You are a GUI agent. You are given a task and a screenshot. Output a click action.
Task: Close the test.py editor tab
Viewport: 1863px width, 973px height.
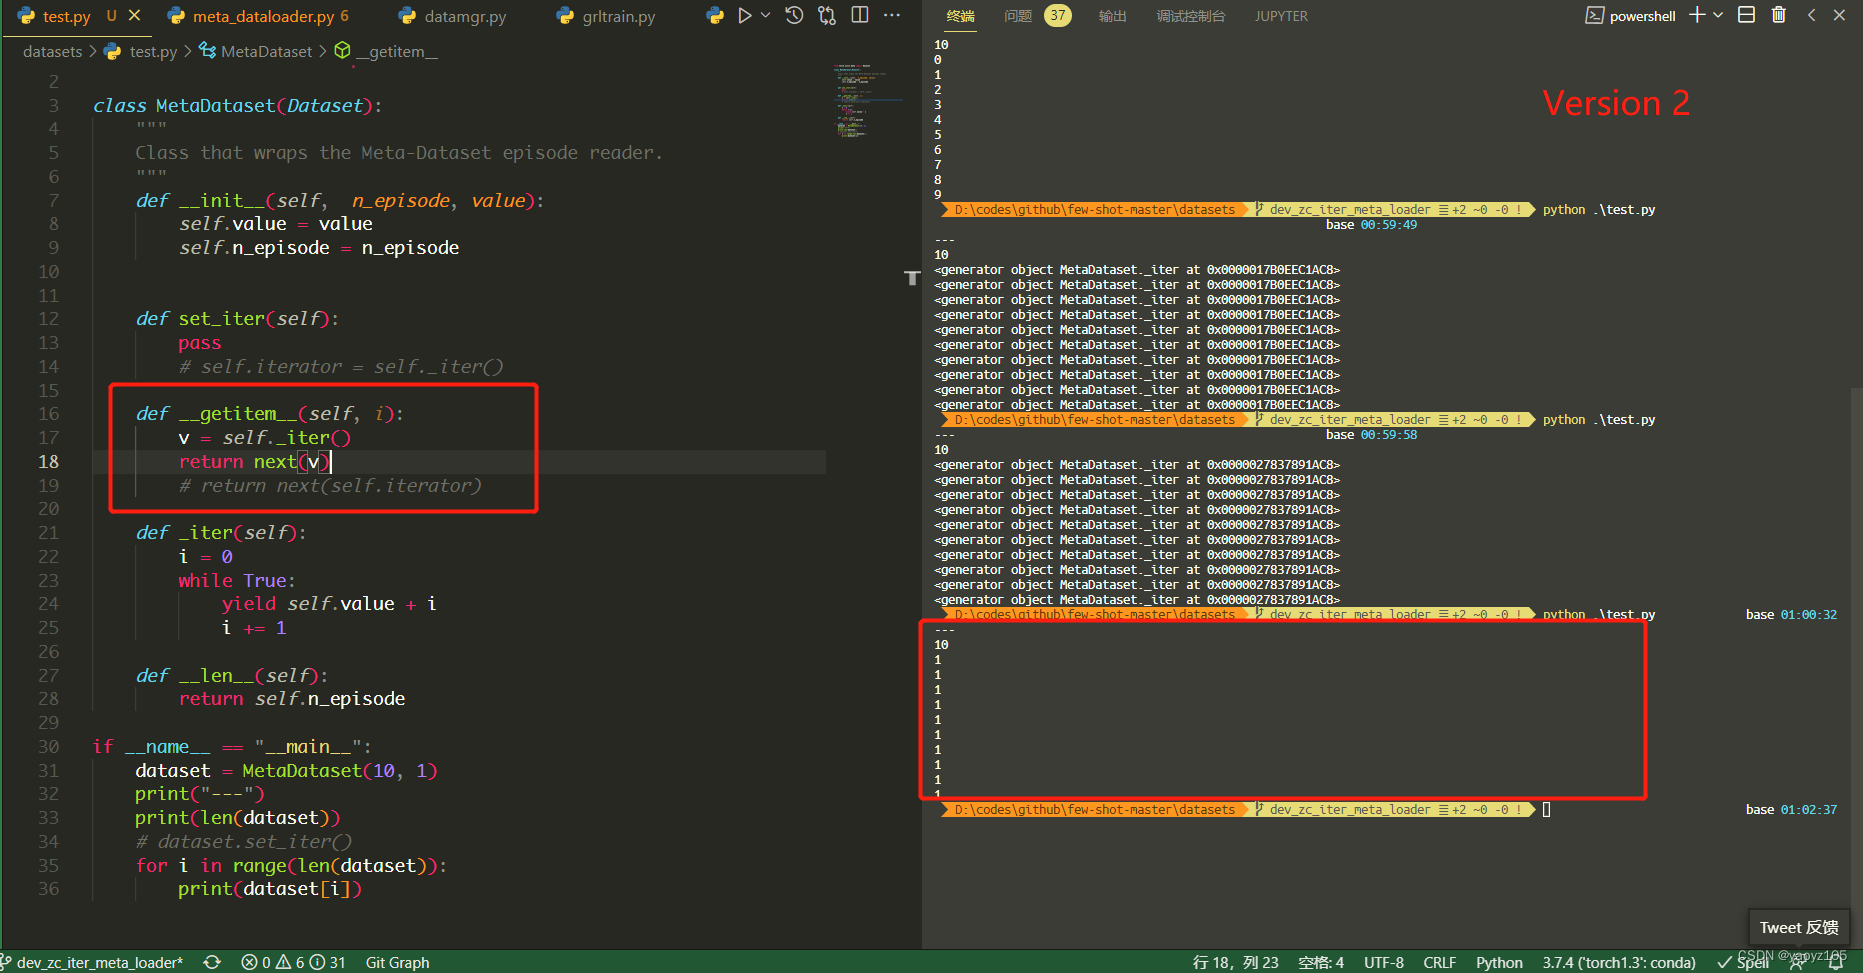[x=135, y=15]
